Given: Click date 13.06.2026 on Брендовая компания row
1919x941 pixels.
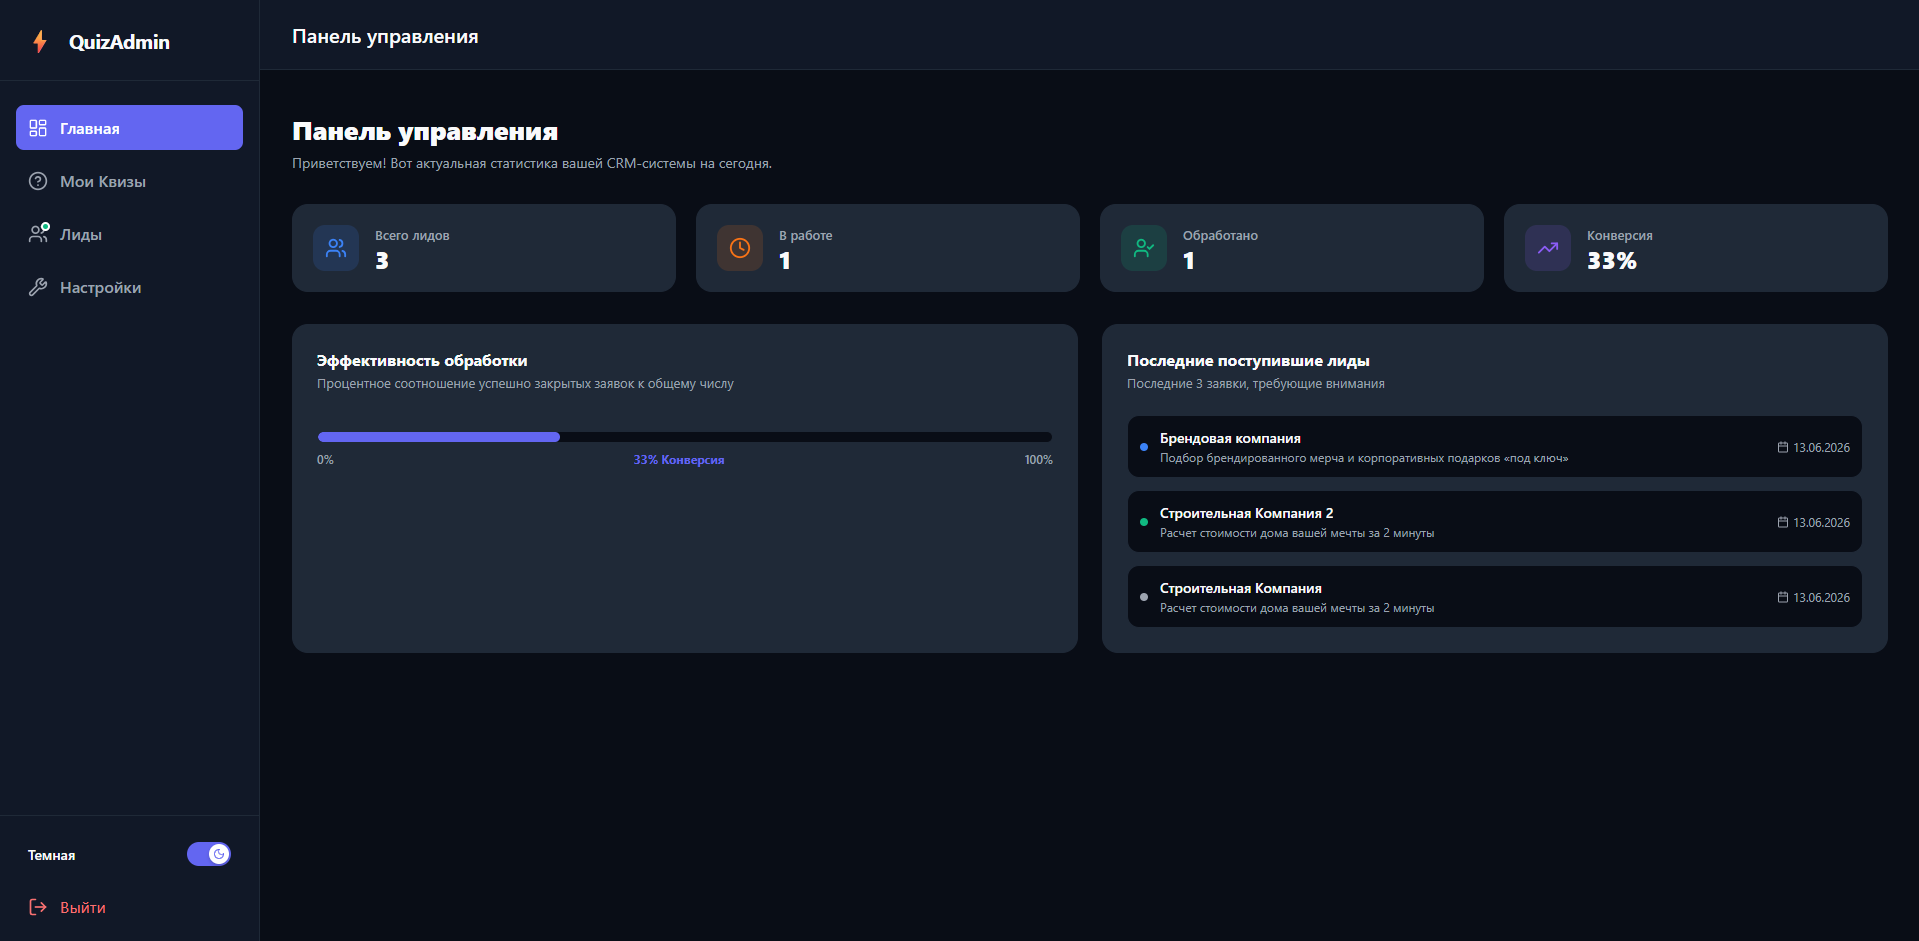Looking at the screenshot, I should point(1821,447).
